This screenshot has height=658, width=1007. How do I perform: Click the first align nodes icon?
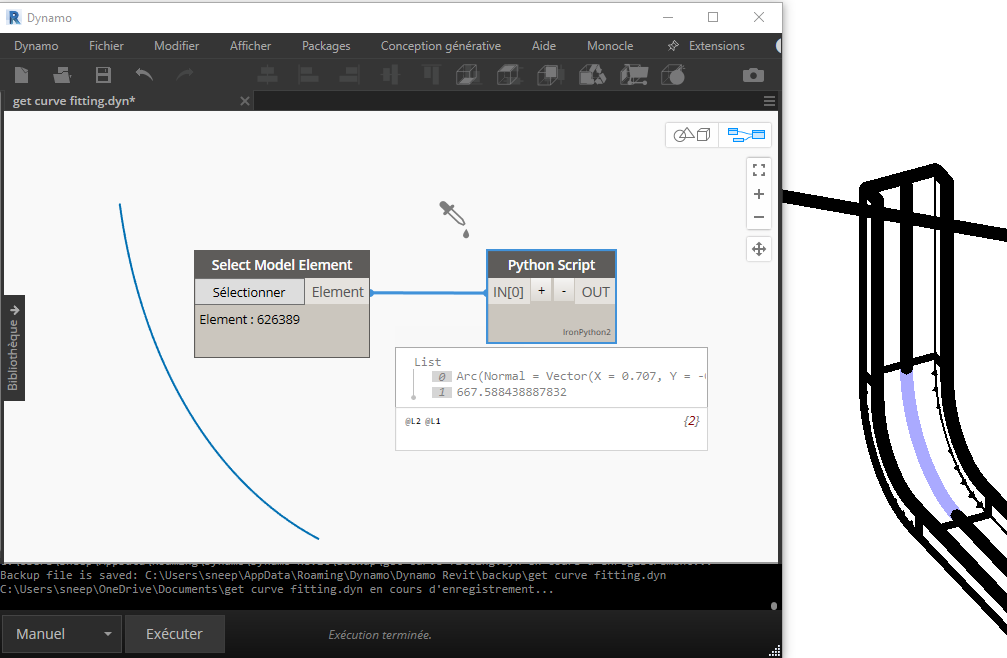(x=267, y=75)
